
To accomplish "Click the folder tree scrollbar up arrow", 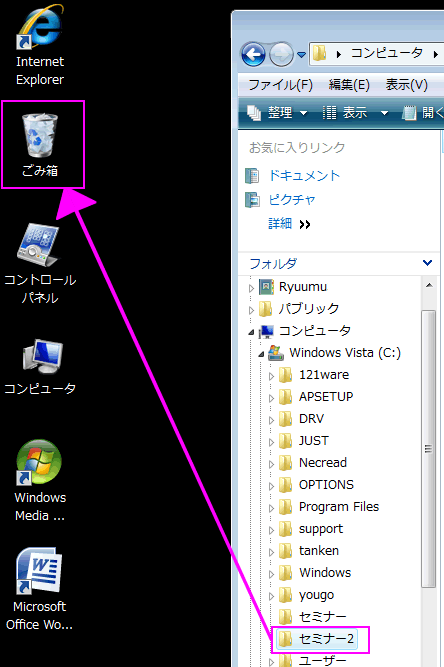I will (429, 285).
